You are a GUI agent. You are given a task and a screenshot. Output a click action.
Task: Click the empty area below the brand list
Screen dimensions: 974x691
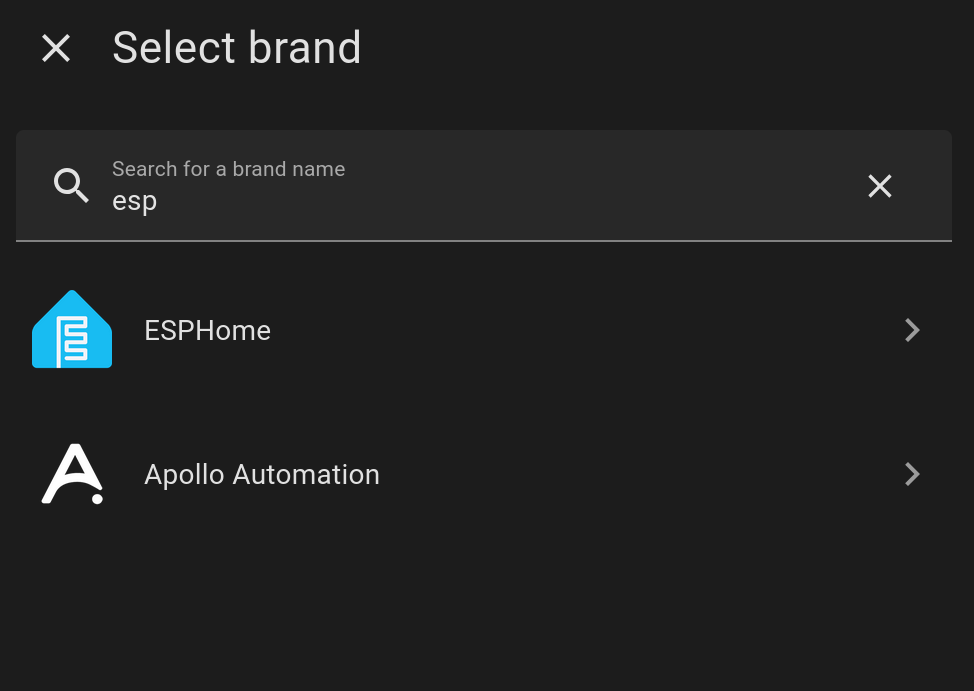tap(487, 610)
